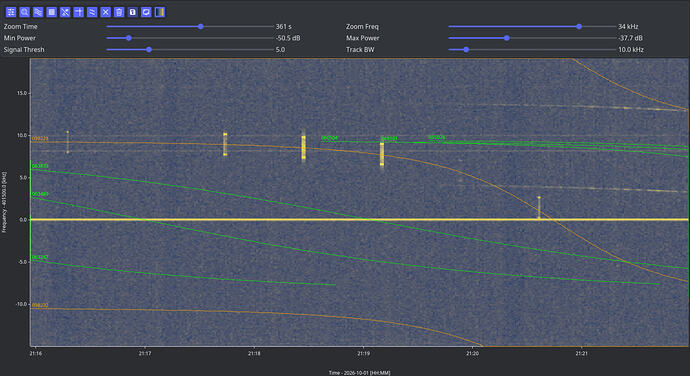Adjust the Zoom Time slider handle
This screenshot has height=376, width=690.
pyautogui.click(x=201, y=26)
